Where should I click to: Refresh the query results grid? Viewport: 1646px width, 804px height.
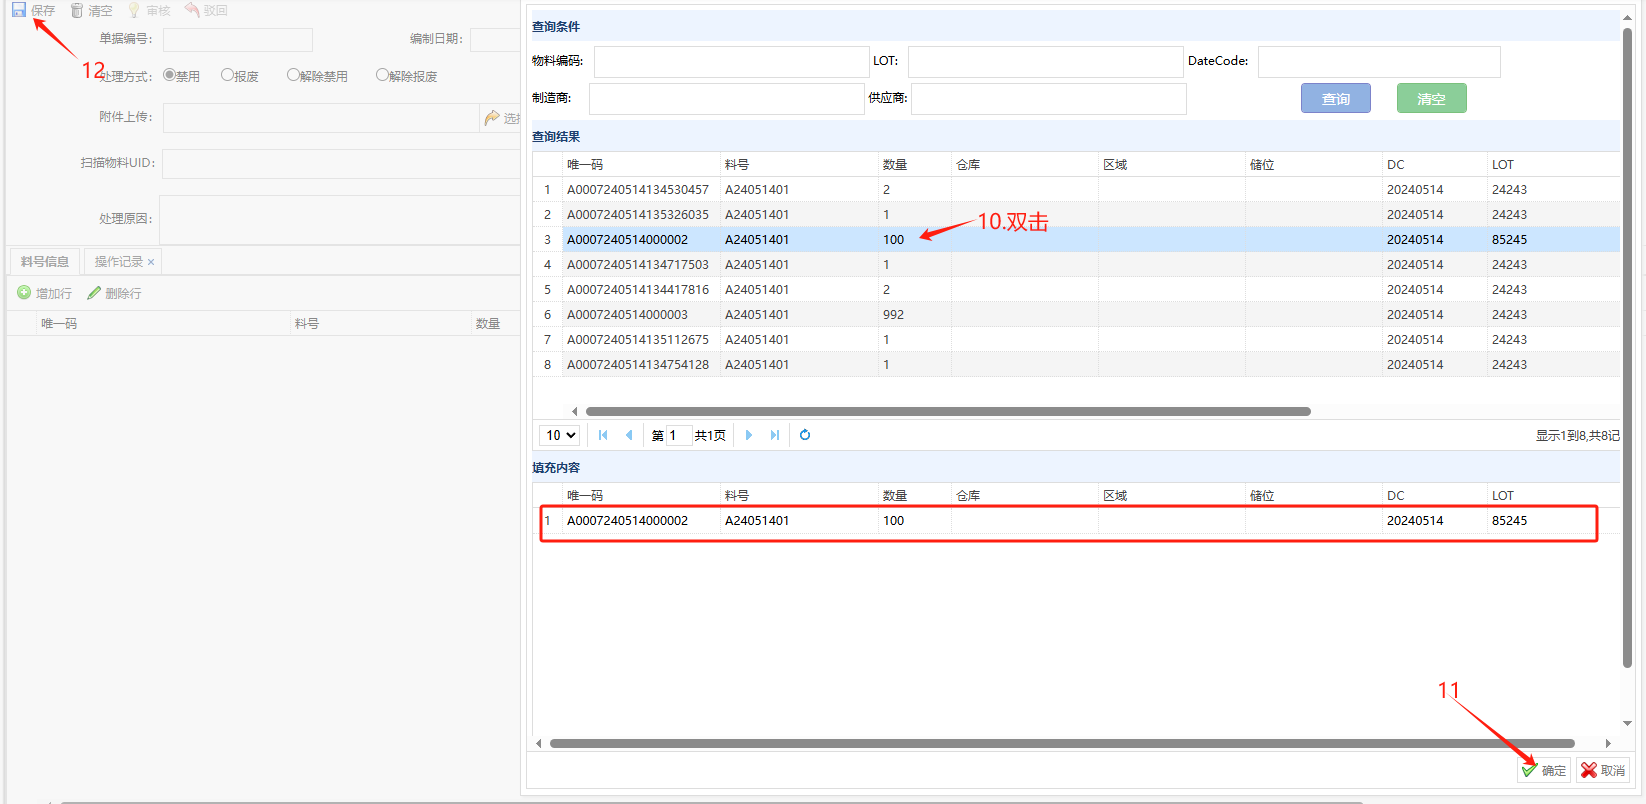(805, 435)
